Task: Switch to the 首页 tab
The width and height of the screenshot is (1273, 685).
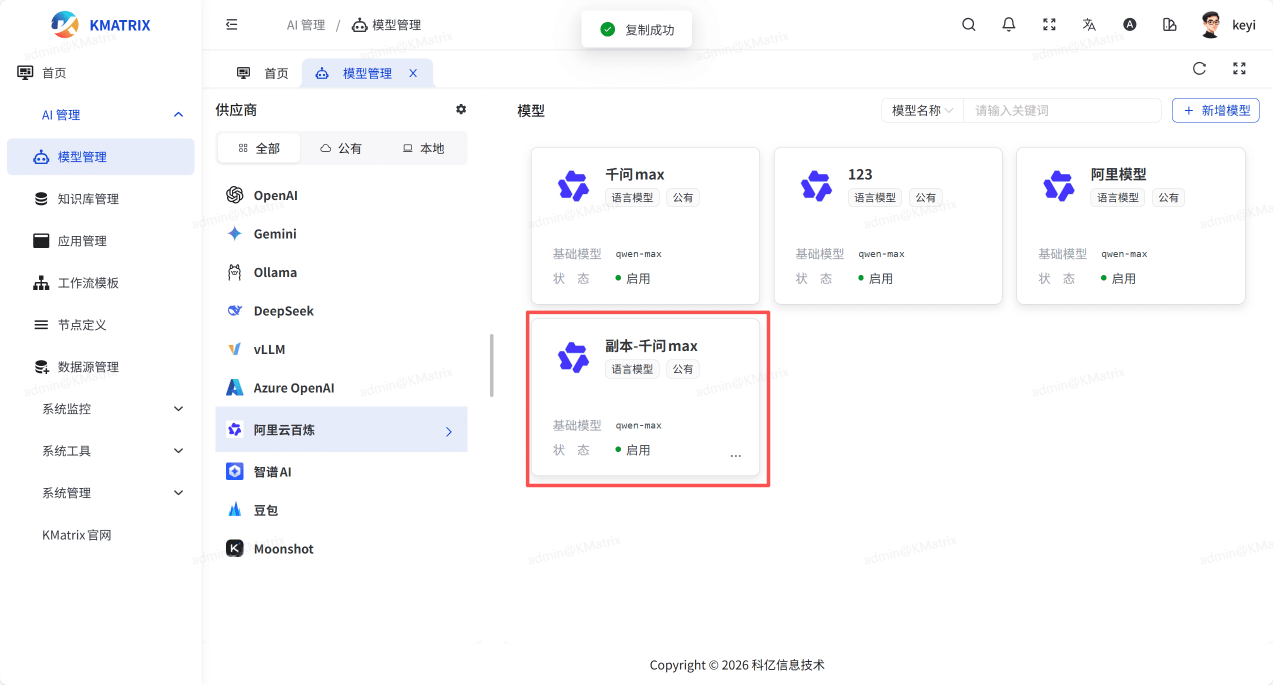Action: [x=263, y=73]
